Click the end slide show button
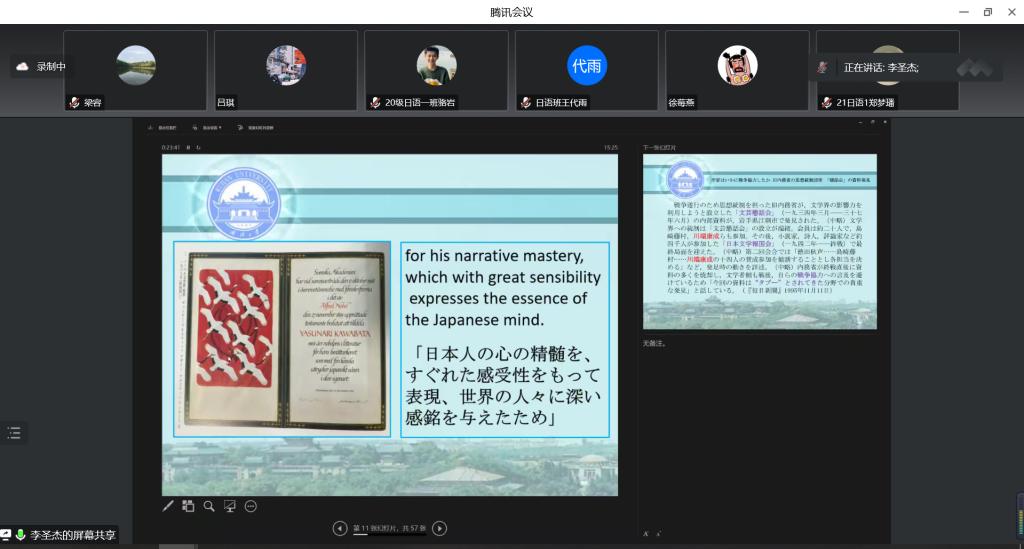This screenshot has width=1024, height=549. pyautogui.click(x=257, y=128)
